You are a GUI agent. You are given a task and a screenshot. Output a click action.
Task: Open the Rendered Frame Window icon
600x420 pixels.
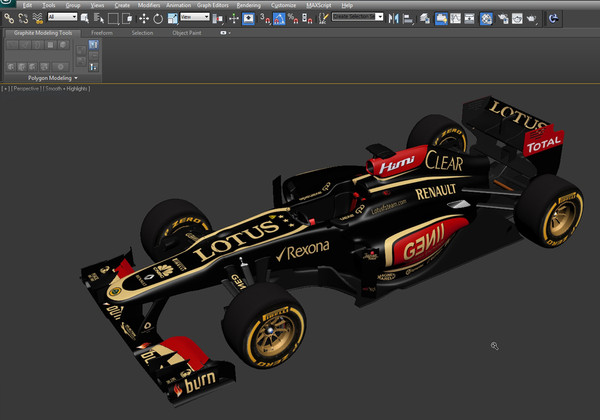coord(517,18)
